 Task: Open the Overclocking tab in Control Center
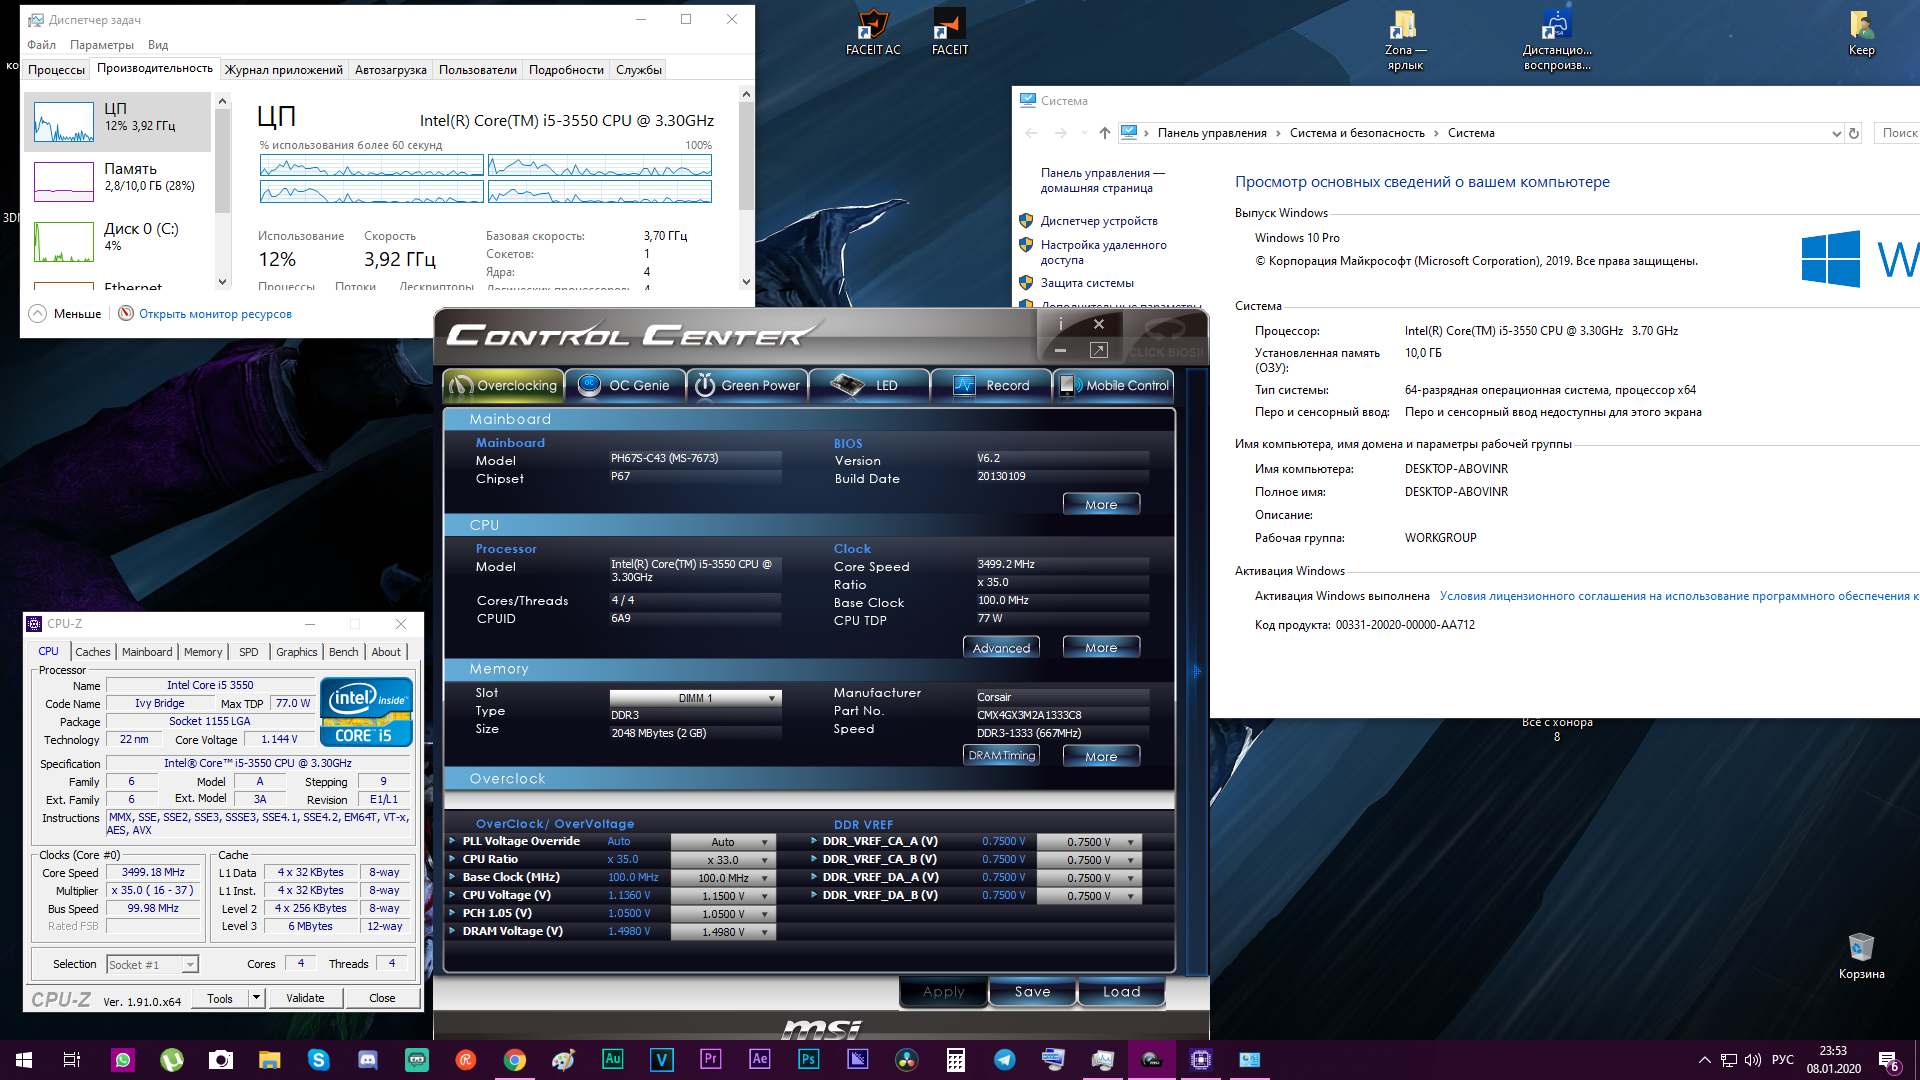[x=503, y=385]
